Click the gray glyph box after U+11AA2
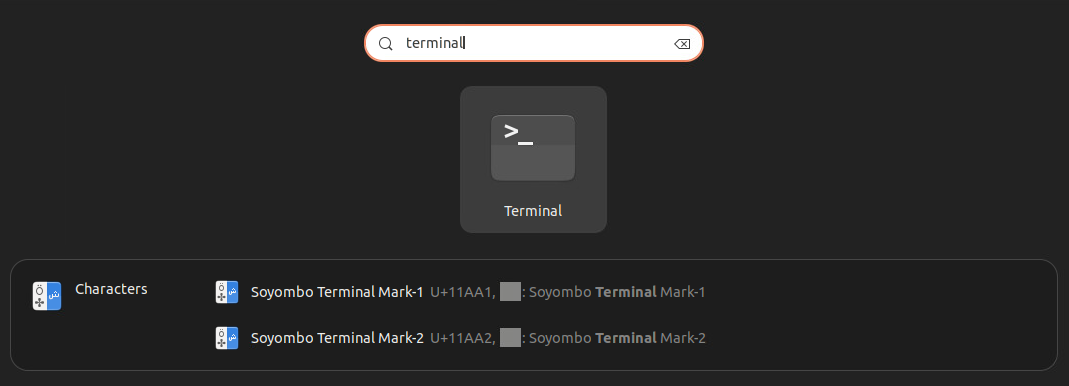Viewport: 1069px width, 386px height. pos(510,338)
